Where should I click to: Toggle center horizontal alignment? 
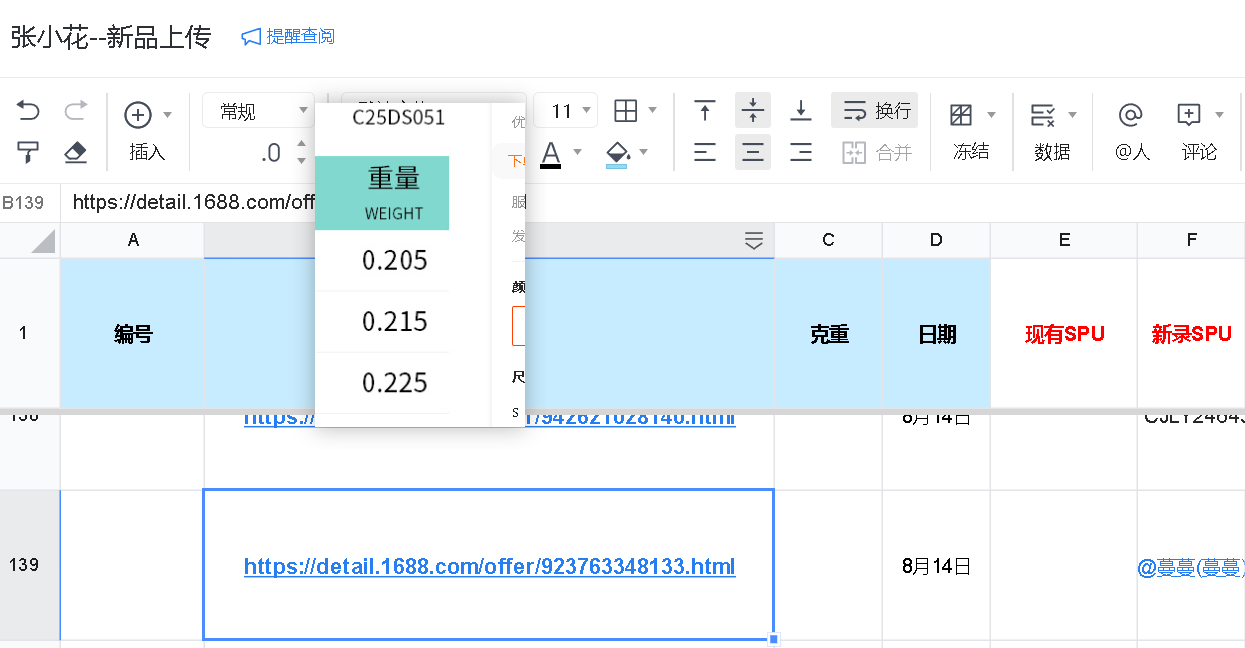point(753,152)
